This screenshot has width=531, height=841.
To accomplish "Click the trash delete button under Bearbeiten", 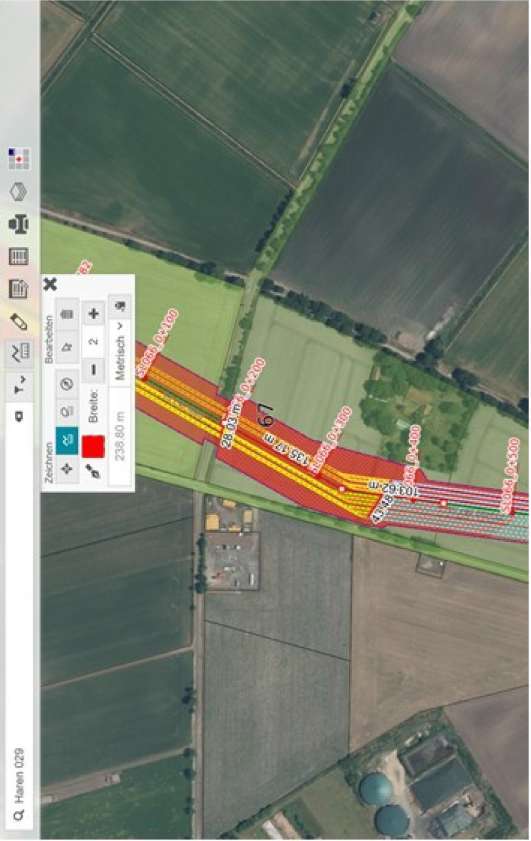I will tap(67, 314).
